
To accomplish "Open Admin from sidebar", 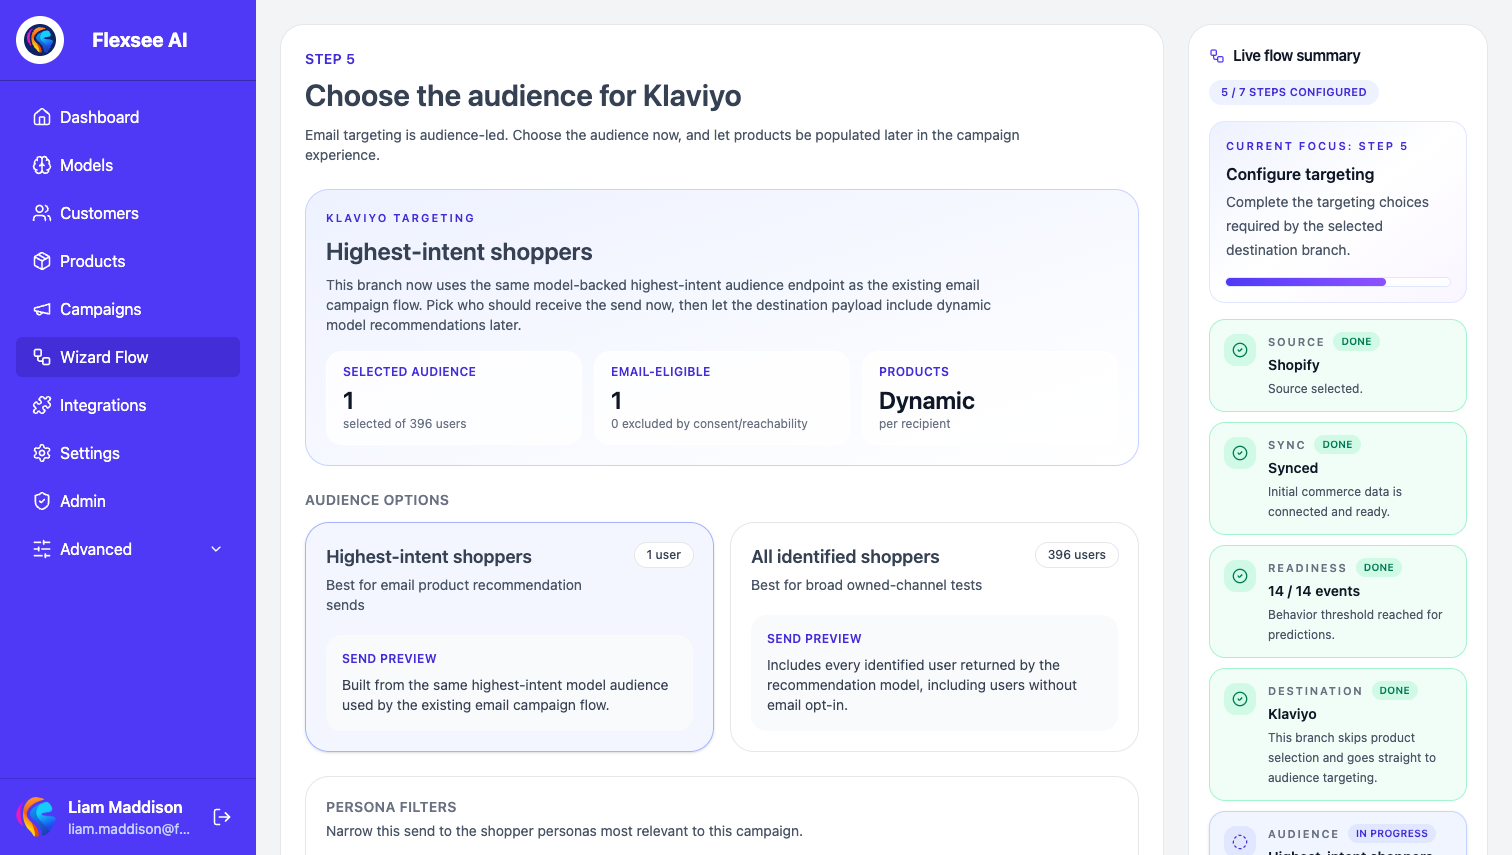I will coord(128,501).
